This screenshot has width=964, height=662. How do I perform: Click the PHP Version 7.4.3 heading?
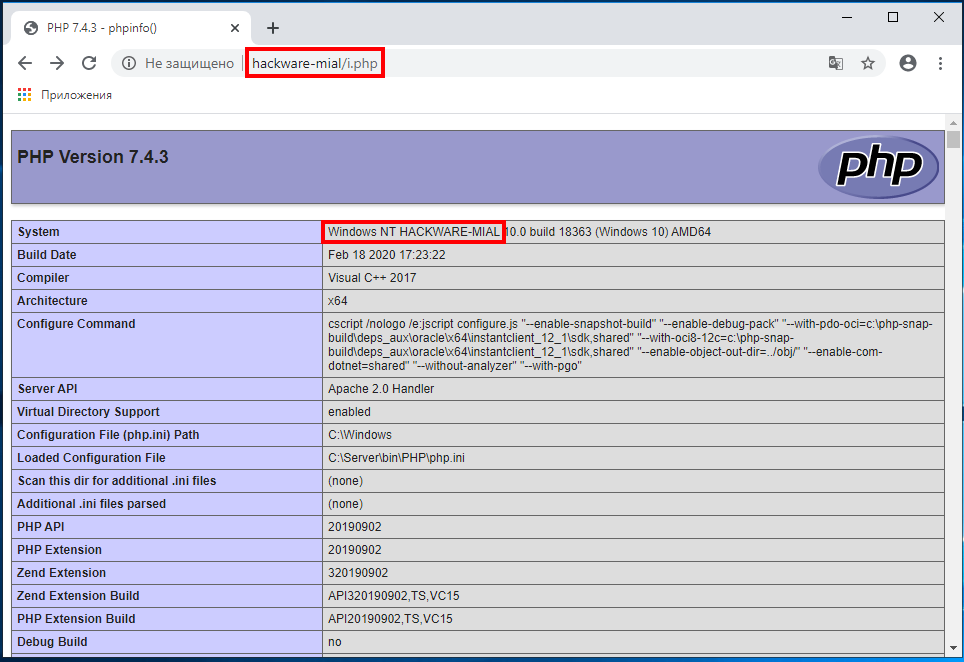coord(93,157)
